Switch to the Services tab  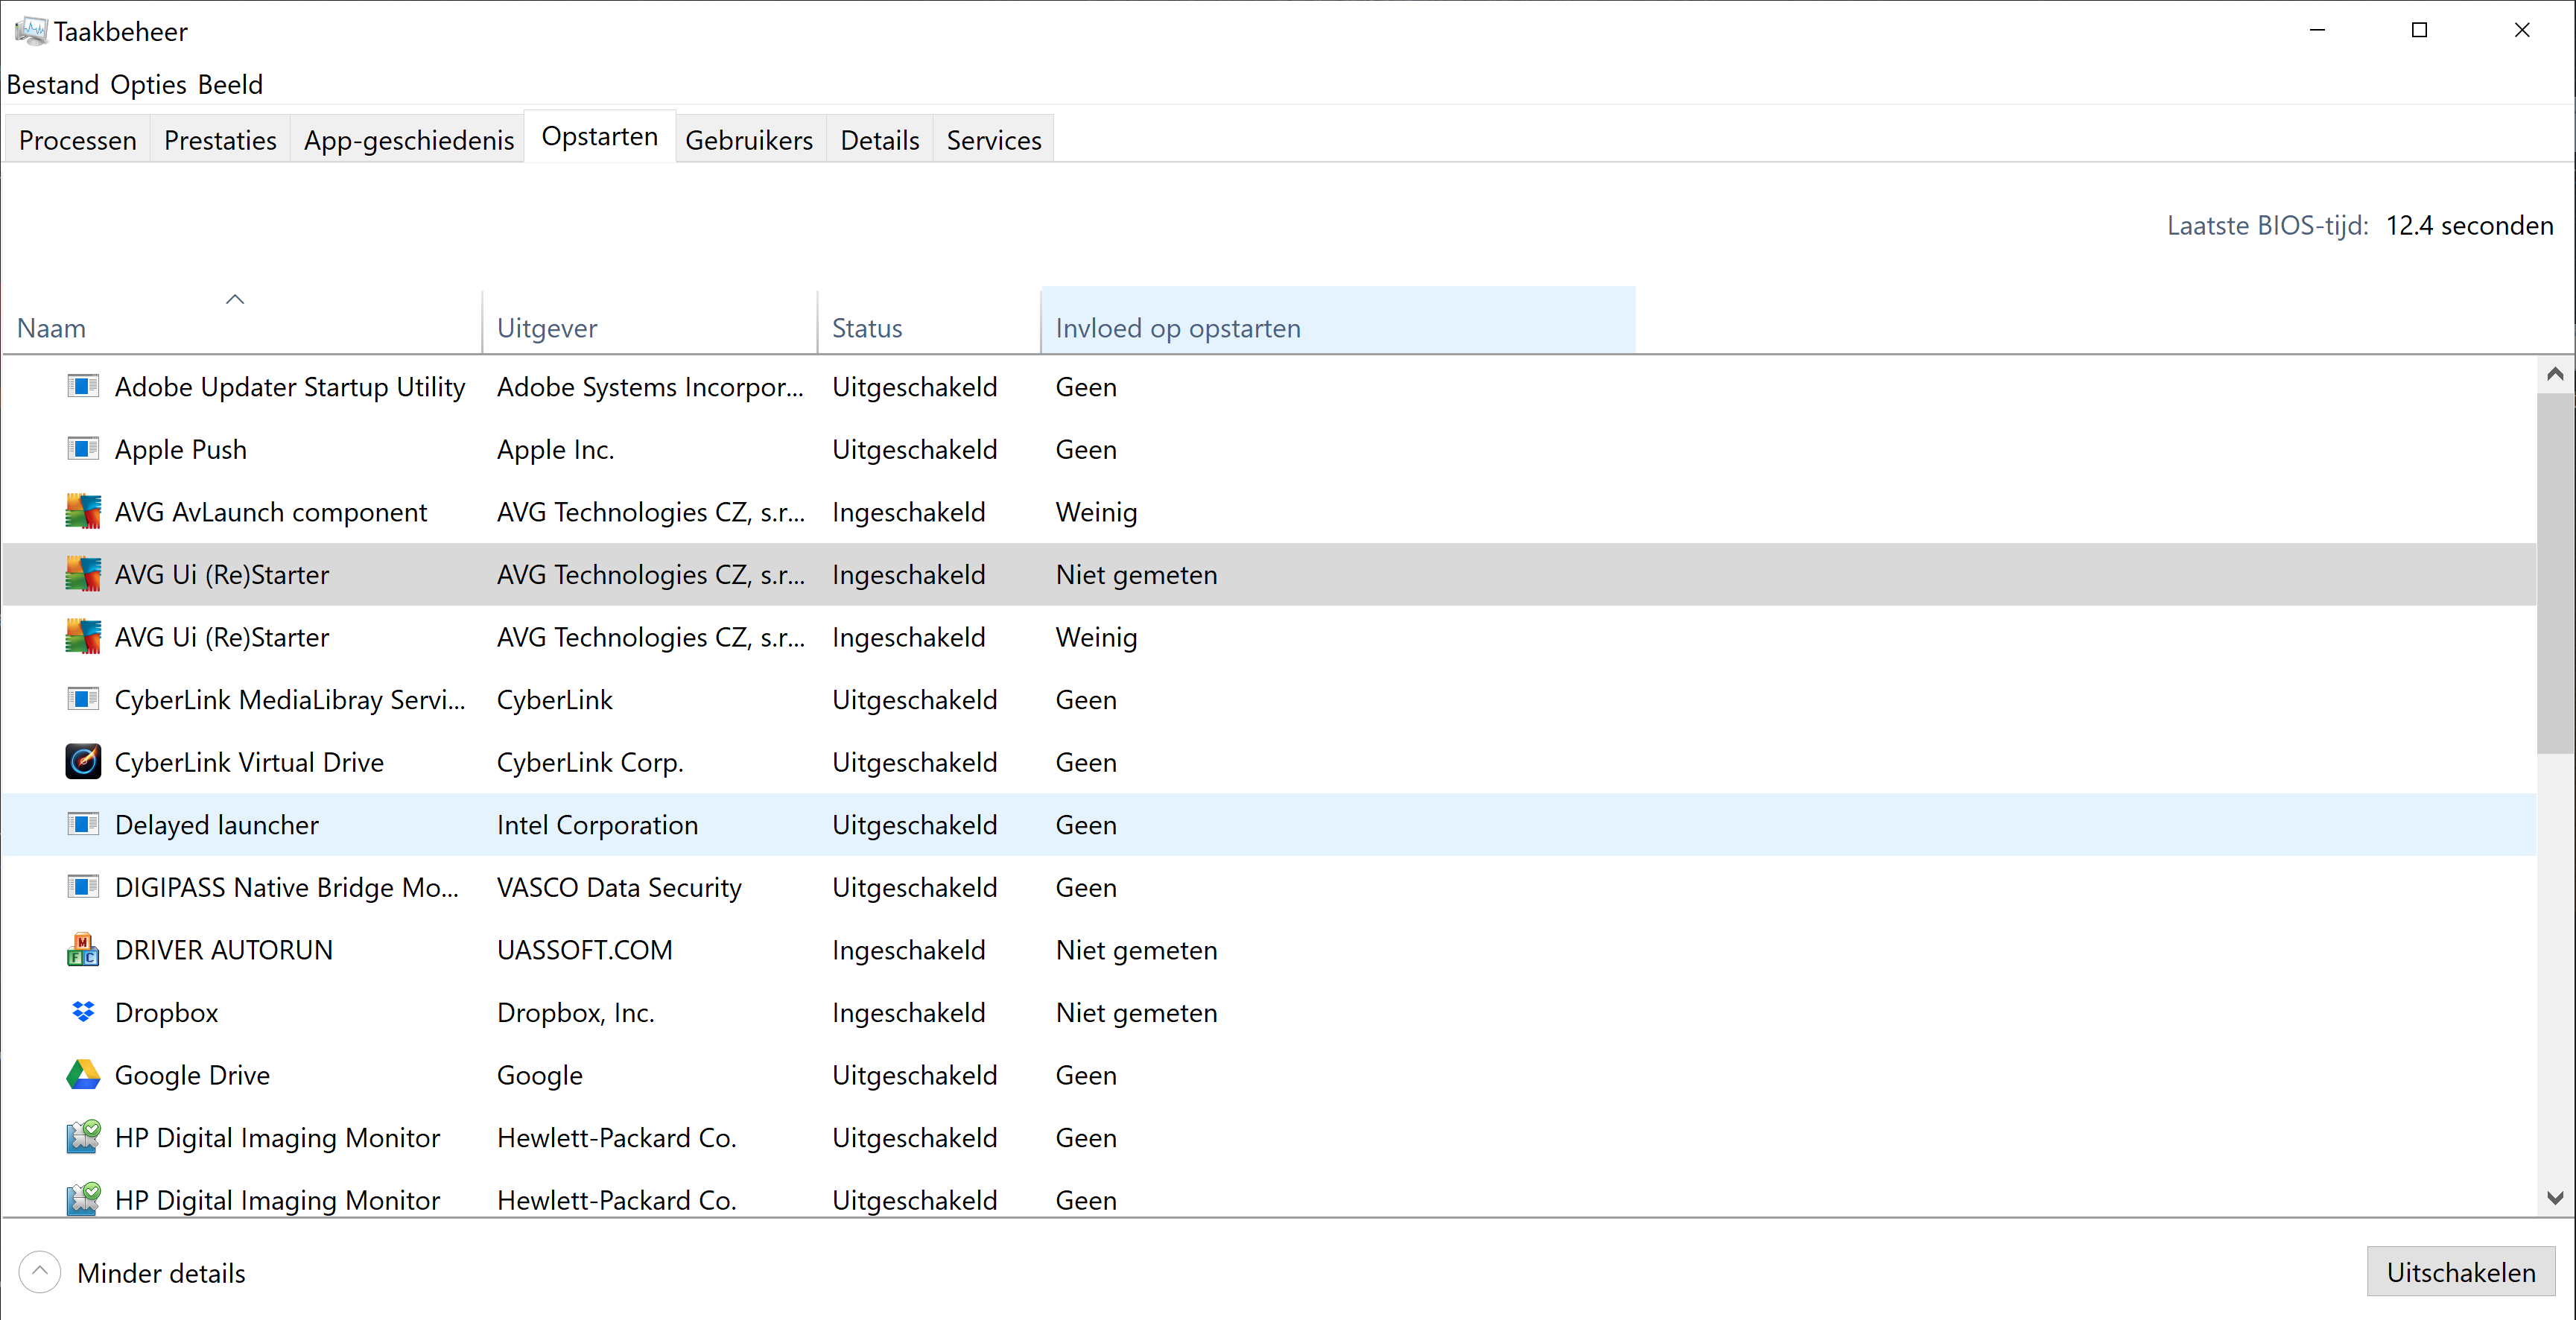click(x=993, y=140)
